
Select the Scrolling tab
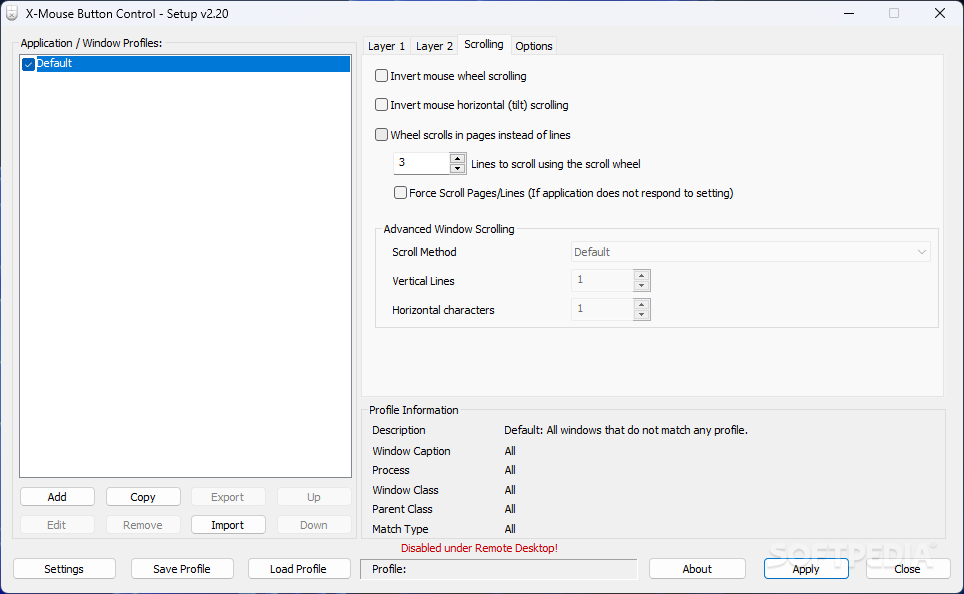[x=484, y=44]
